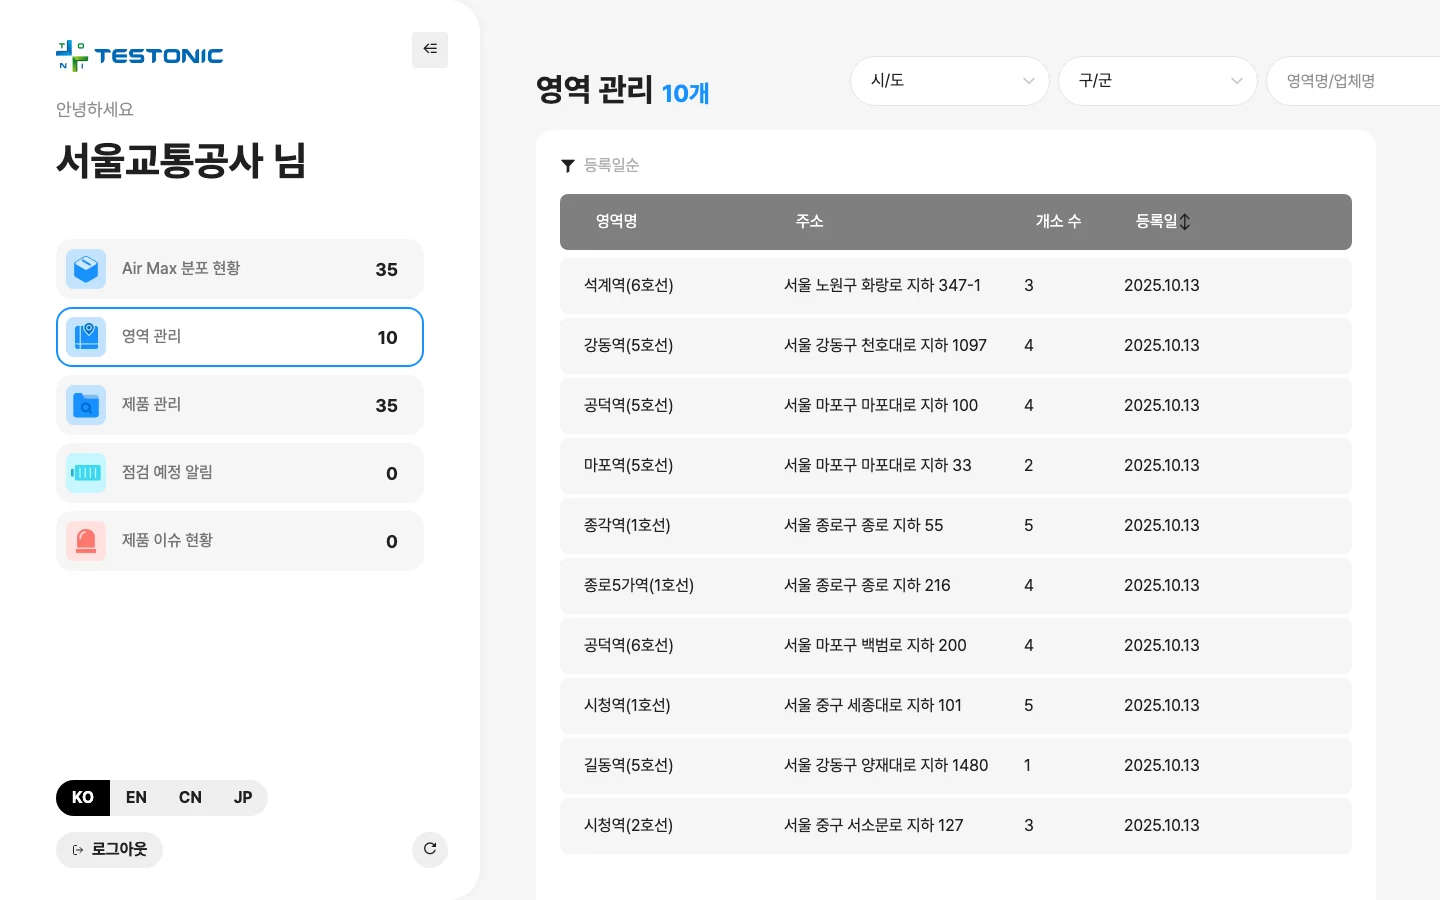Click the 점검 예정 알림 icon
Image resolution: width=1440 pixels, height=900 pixels.
(86, 473)
